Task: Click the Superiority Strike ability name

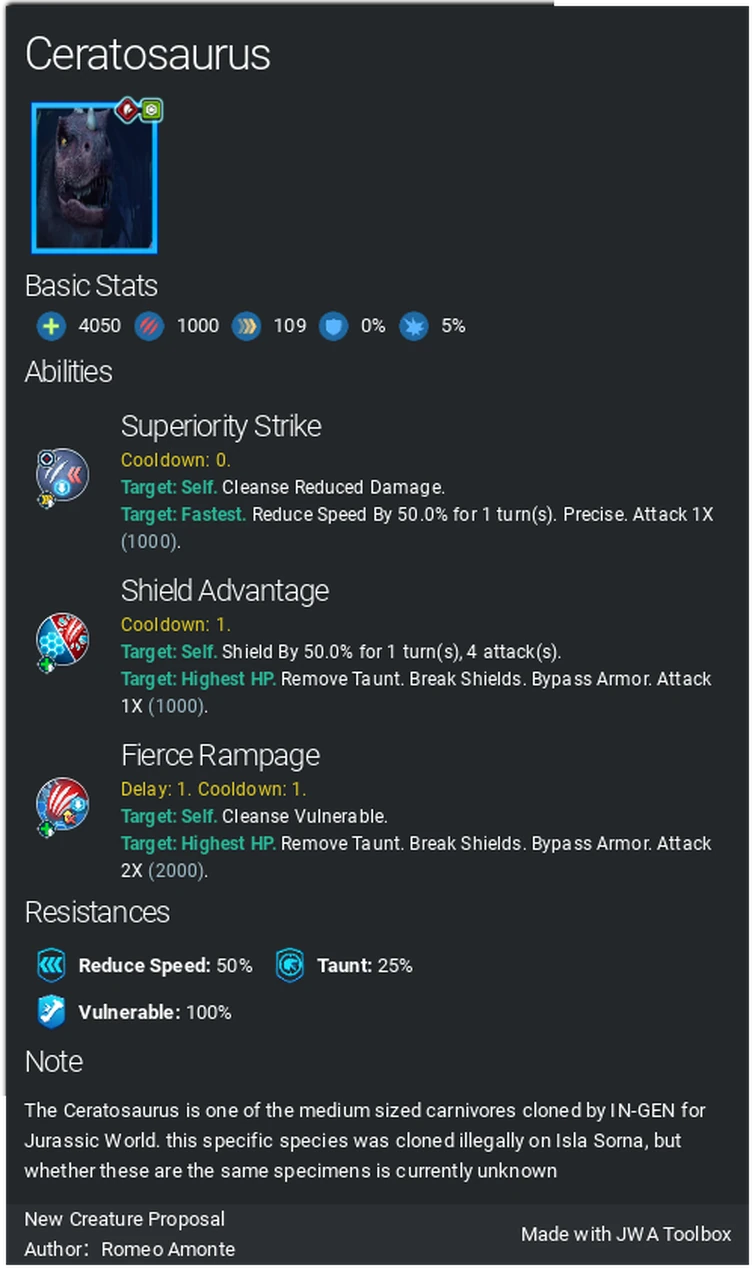Action: click(221, 426)
